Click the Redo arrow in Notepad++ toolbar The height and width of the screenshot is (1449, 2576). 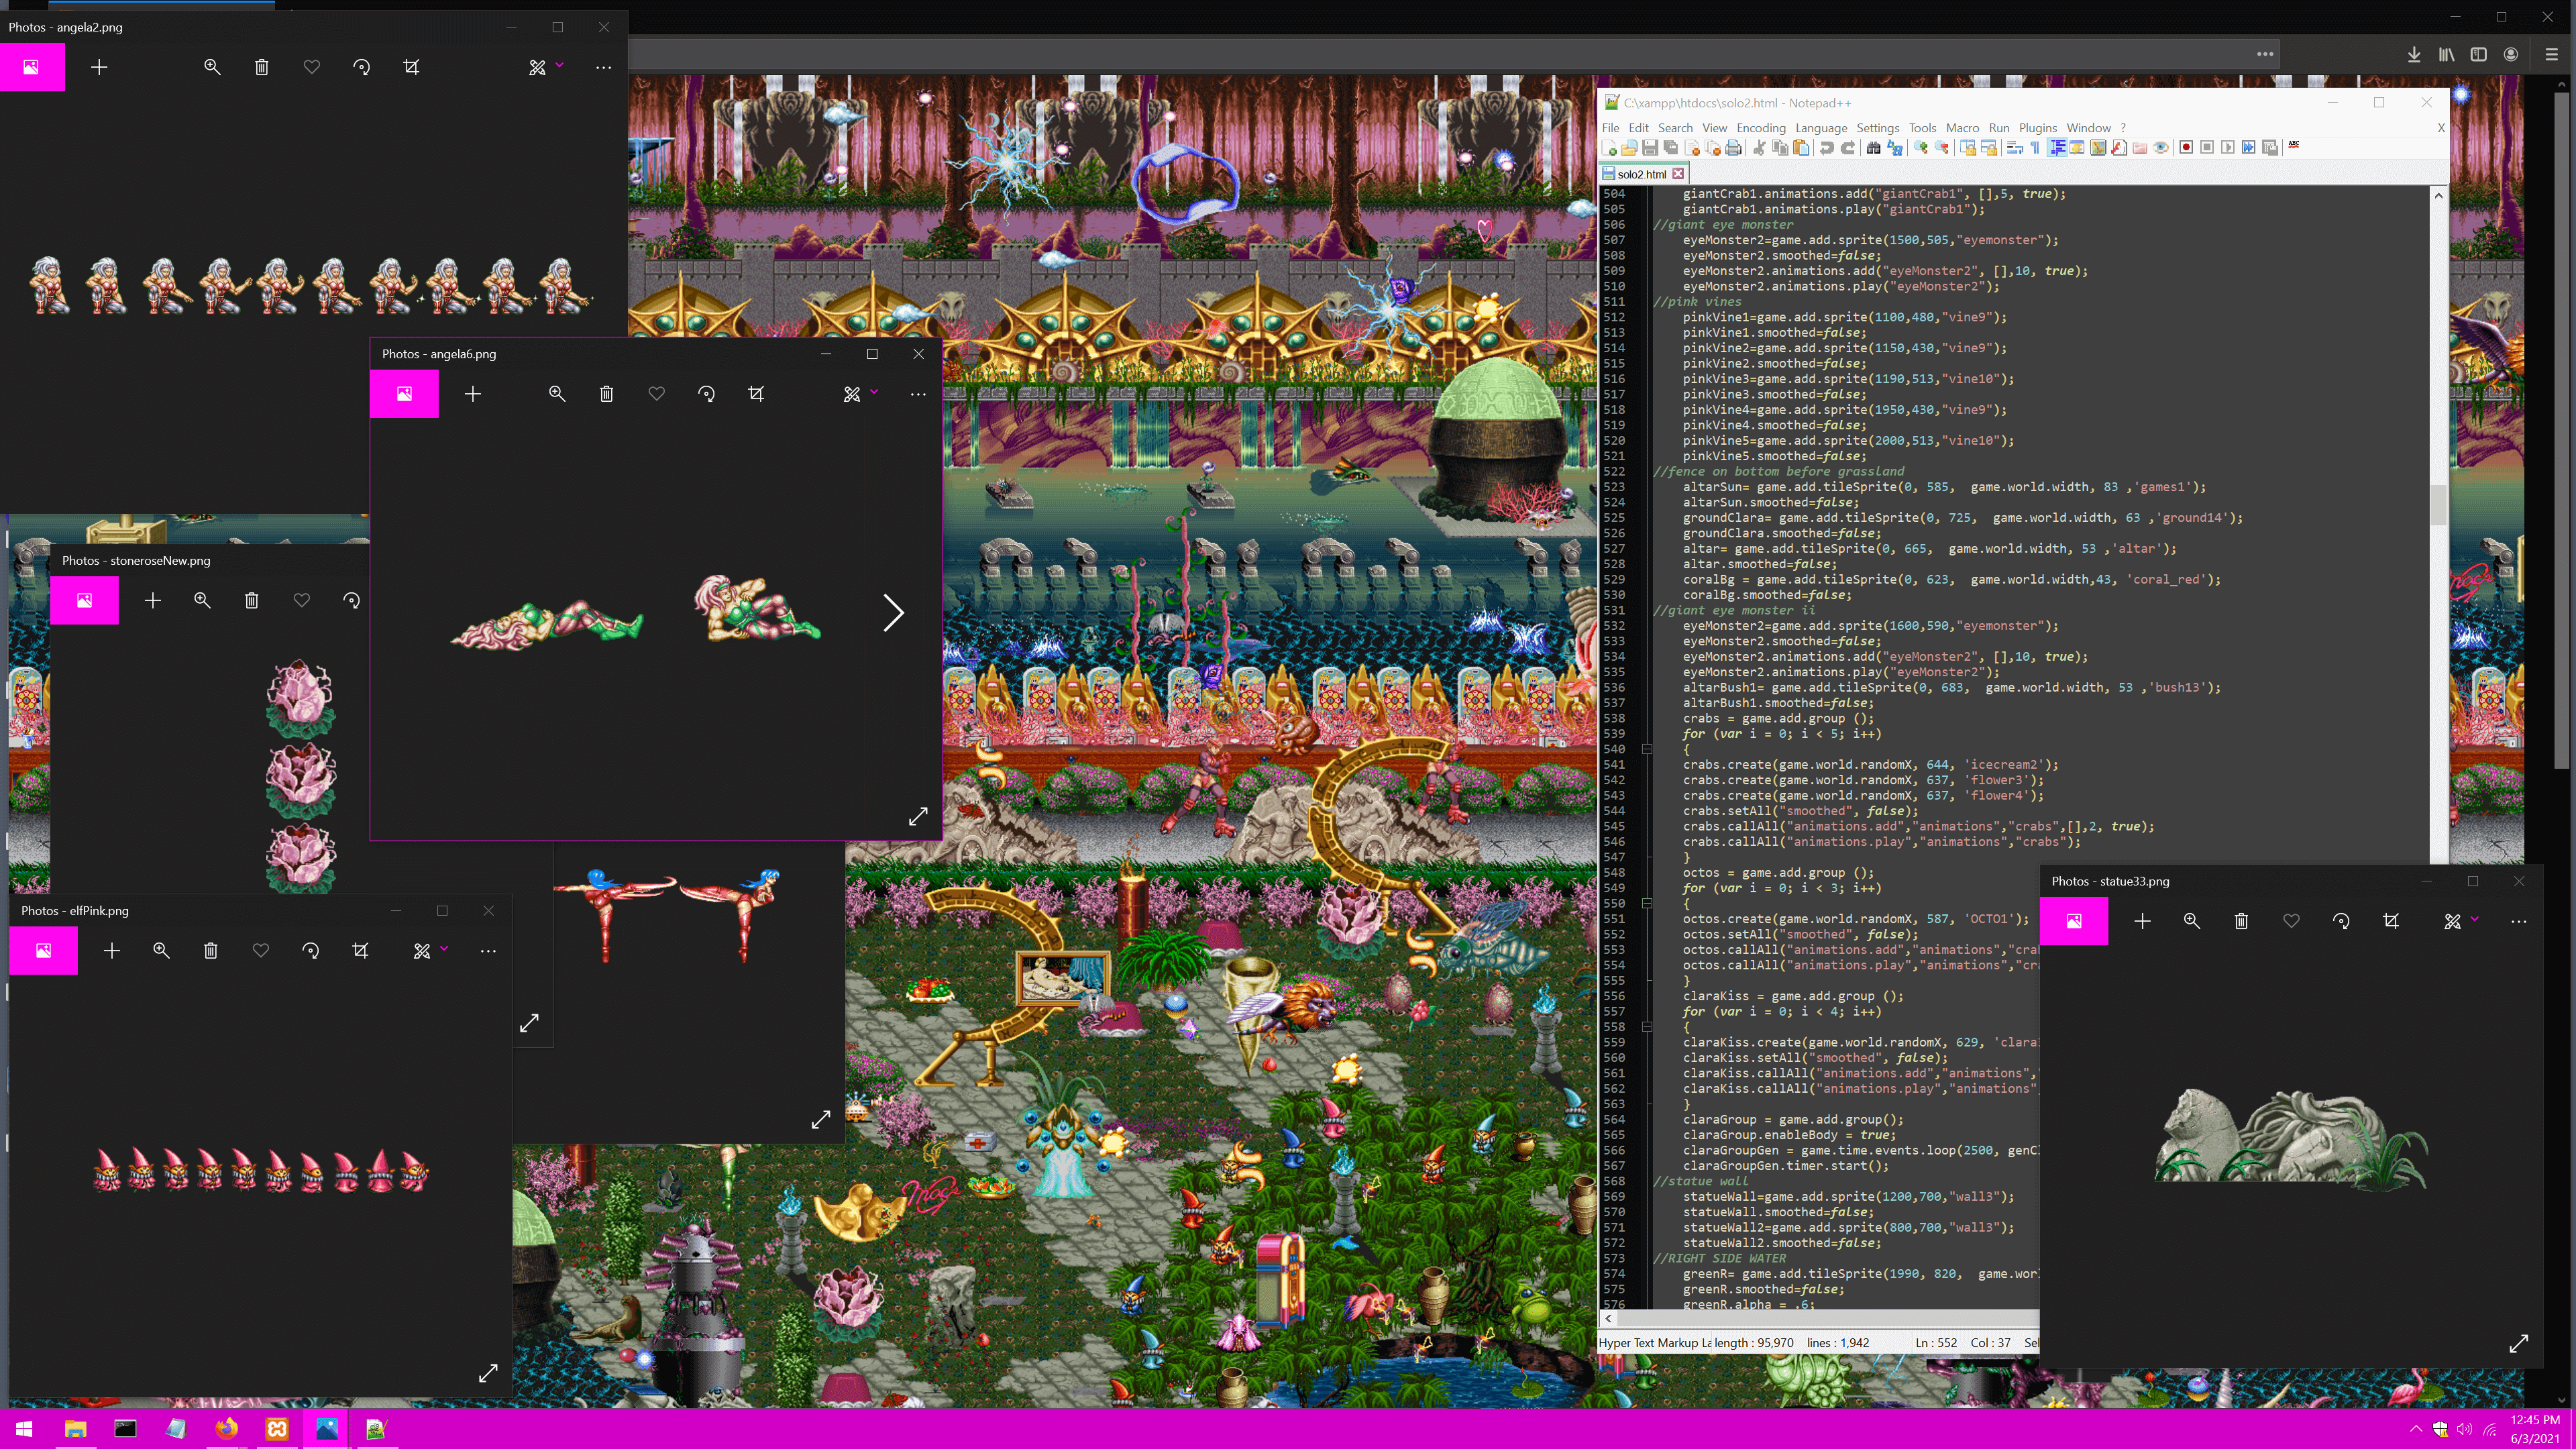coord(1848,148)
